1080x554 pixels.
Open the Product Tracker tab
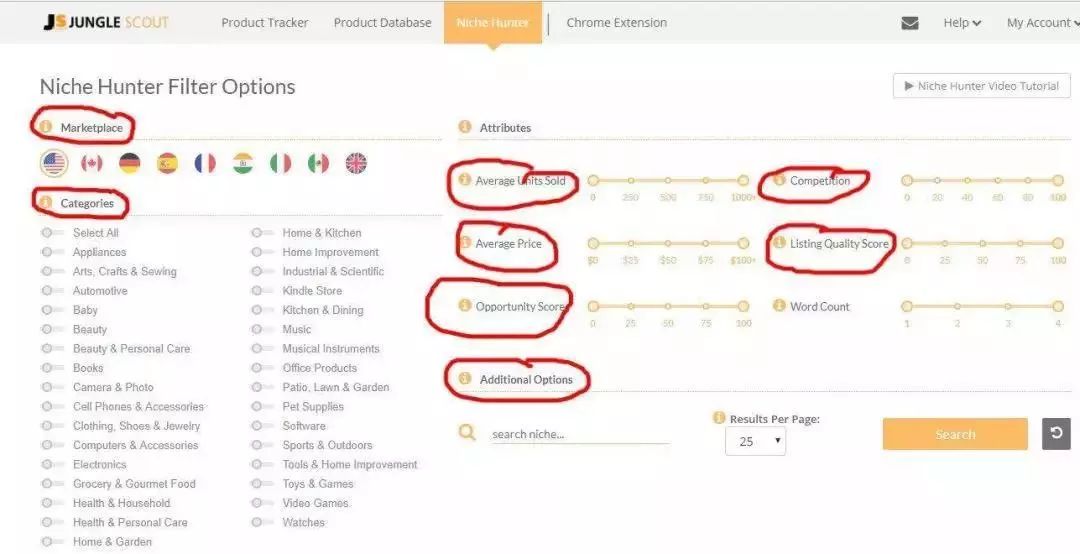click(264, 23)
